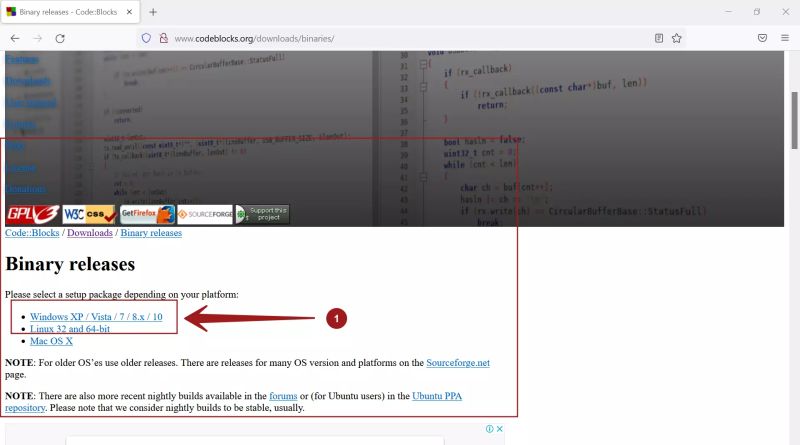Open the Ubuntu PPA repository link

[437, 396]
